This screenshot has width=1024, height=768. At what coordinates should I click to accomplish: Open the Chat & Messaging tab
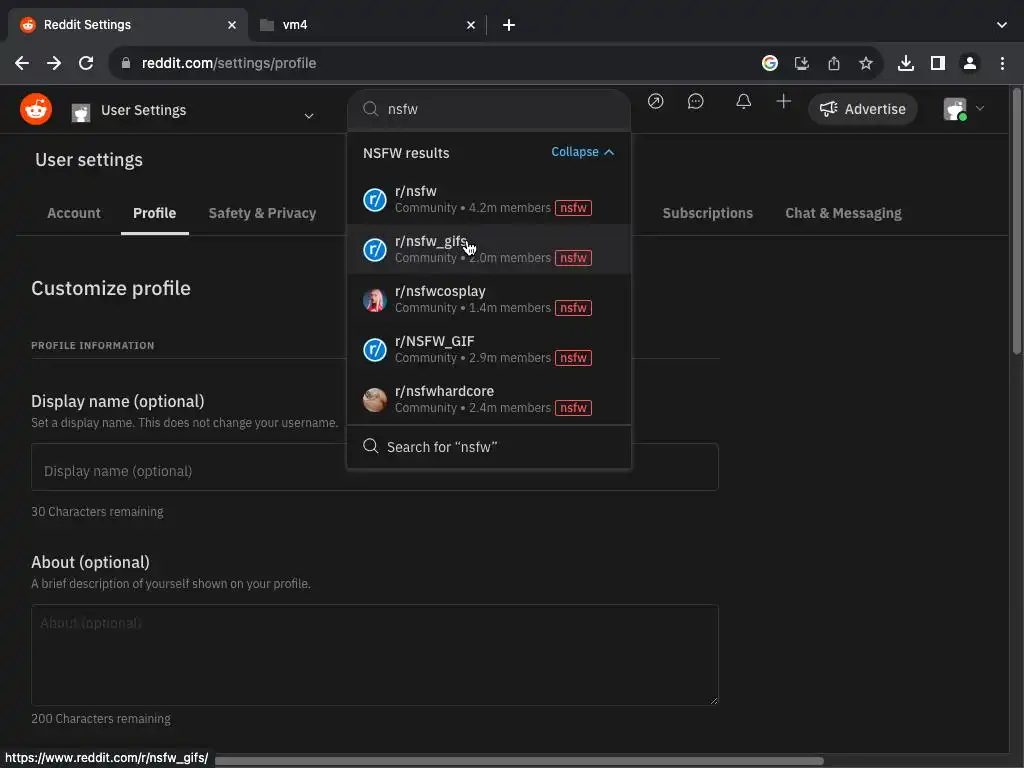[x=843, y=214]
